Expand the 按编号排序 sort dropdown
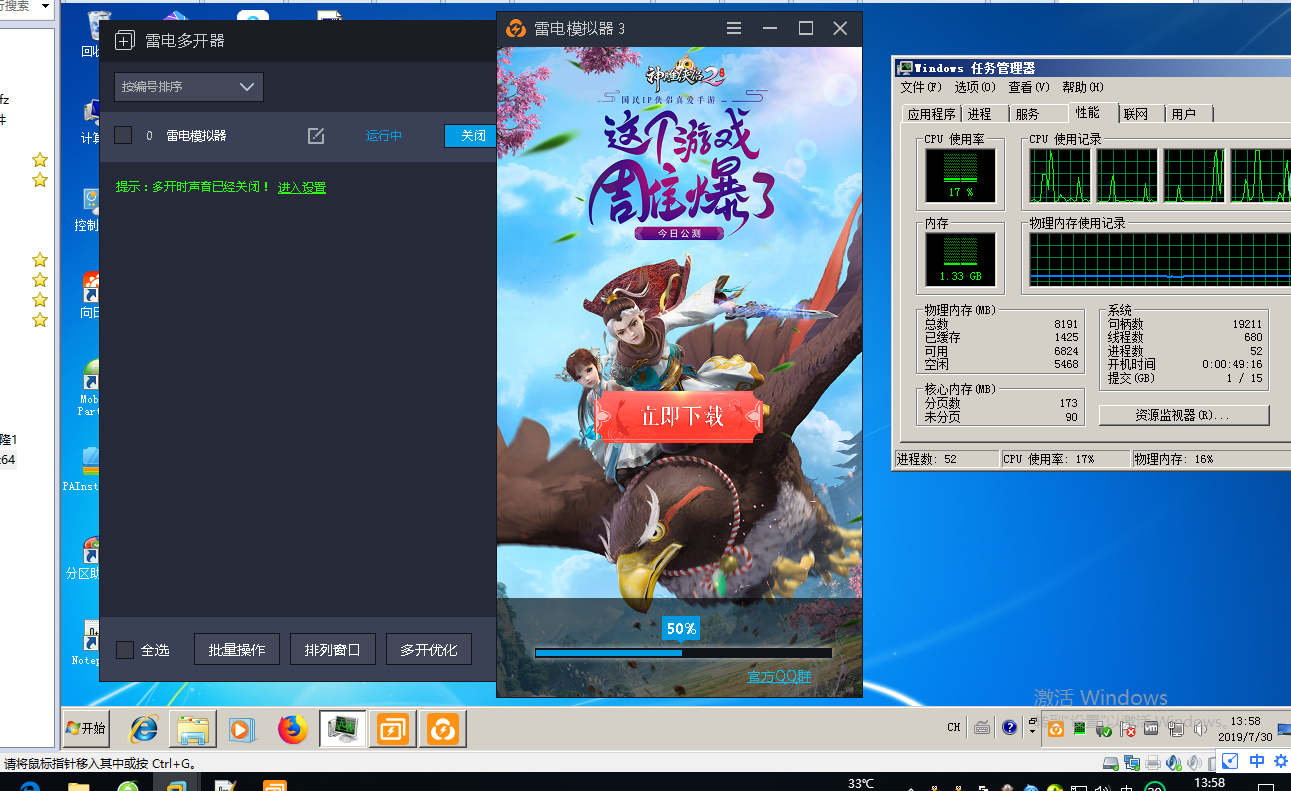The width and height of the screenshot is (1291, 791). pos(188,87)
